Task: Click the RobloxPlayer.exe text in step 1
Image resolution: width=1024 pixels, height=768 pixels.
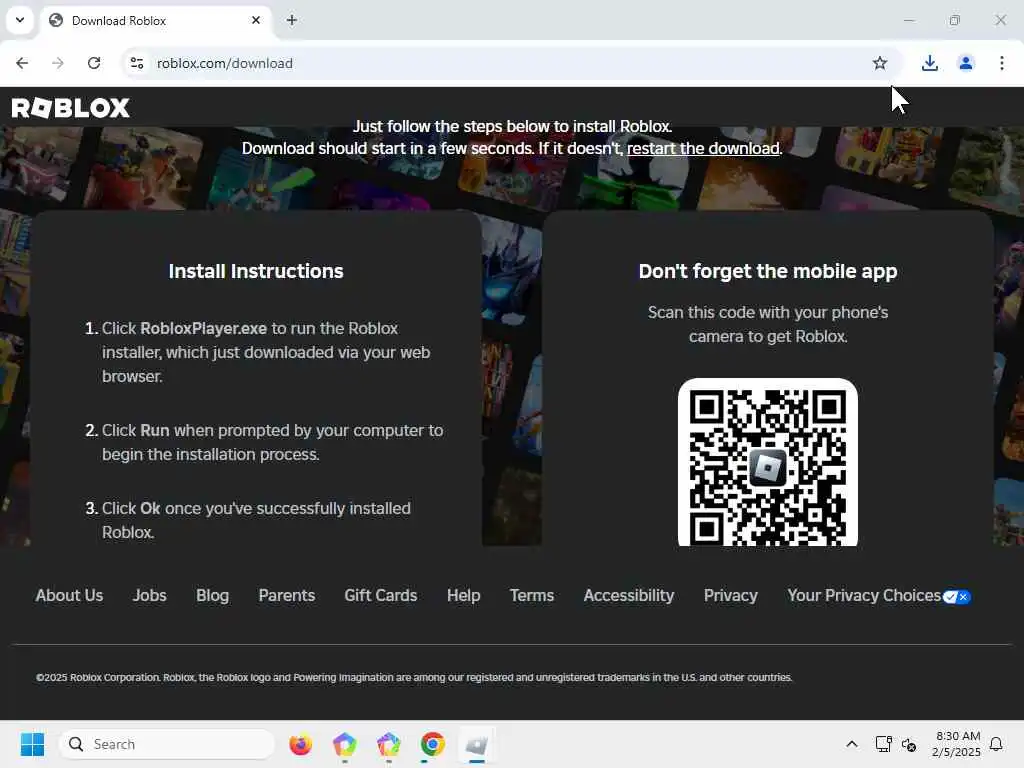Action: (203, 328)
